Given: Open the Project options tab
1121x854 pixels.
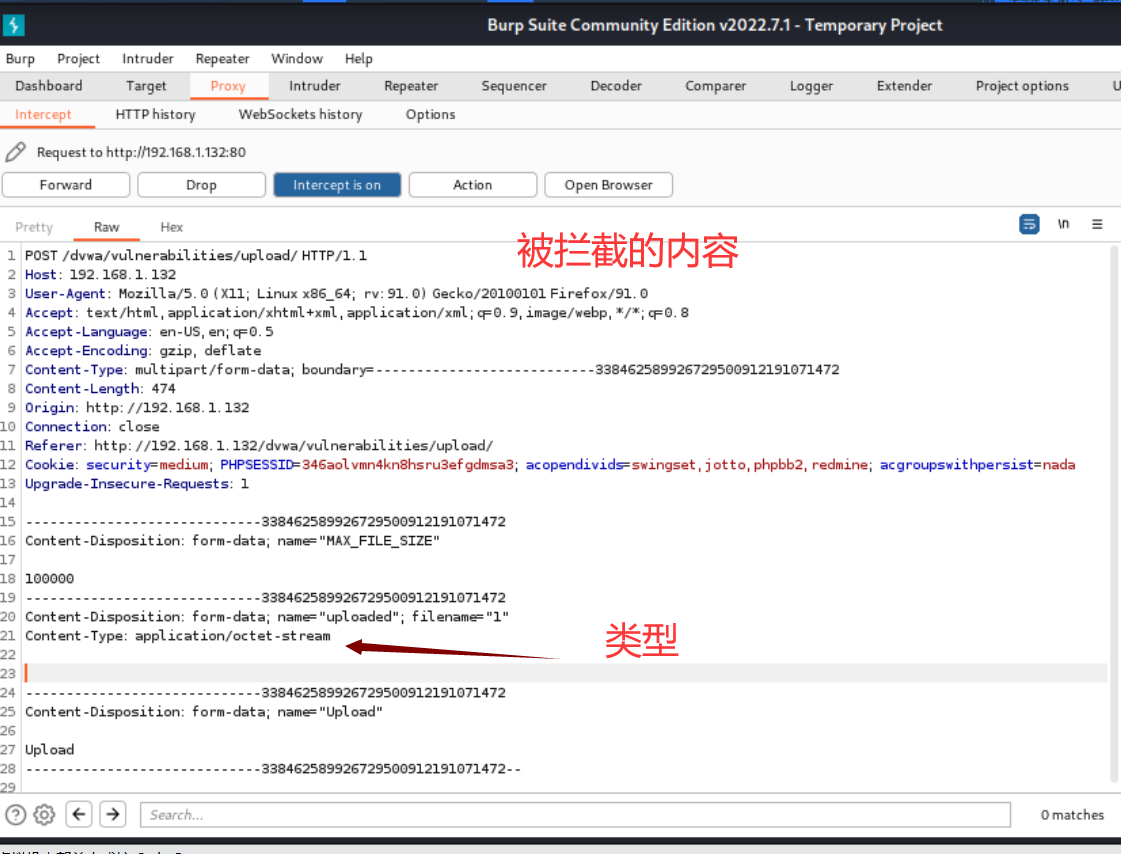Looking at the screenshot, I should (x=1022, y=86).
